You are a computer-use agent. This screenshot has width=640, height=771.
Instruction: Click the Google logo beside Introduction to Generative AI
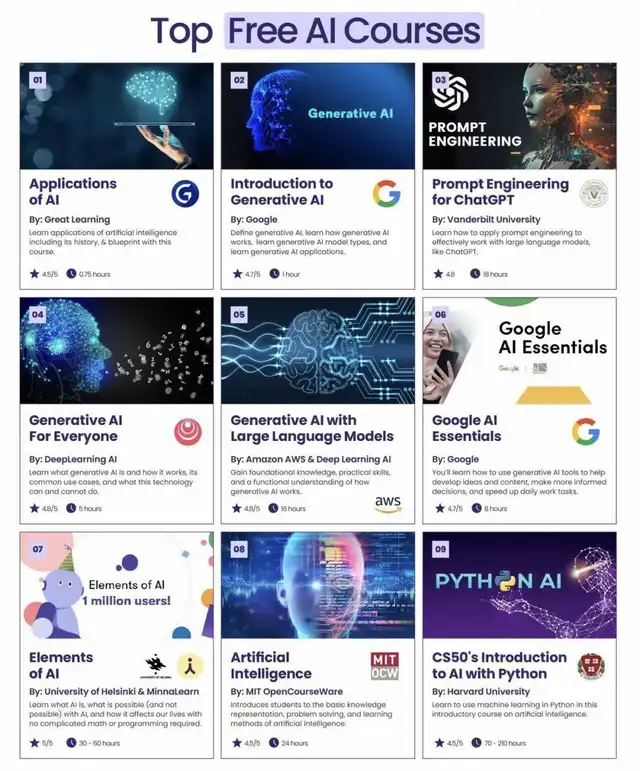coord(386,194)
